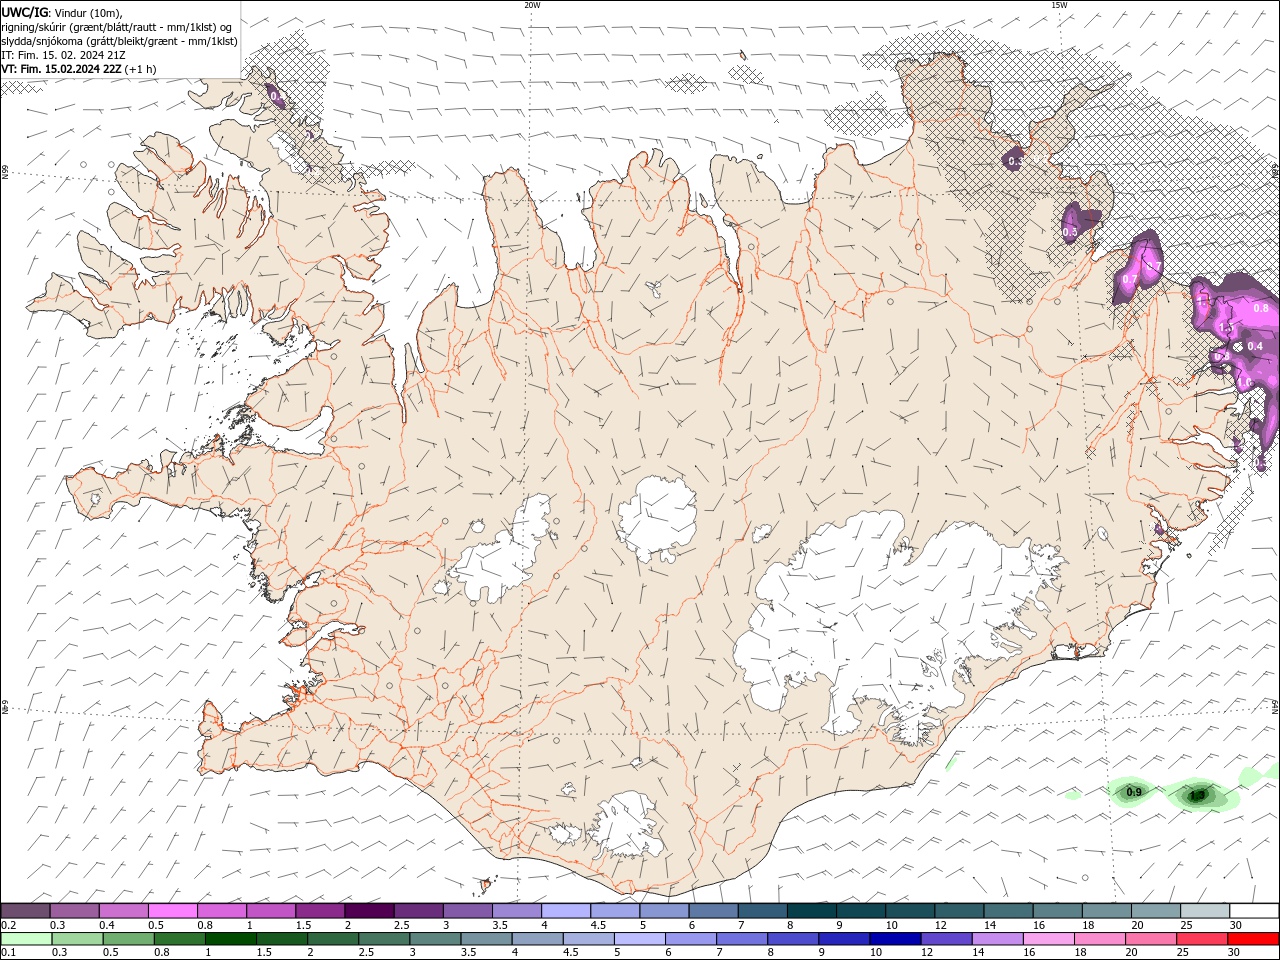1280x960 pixels.
Task: Click the green rain cell labeled 0.9
Action: coord(1134,792)
